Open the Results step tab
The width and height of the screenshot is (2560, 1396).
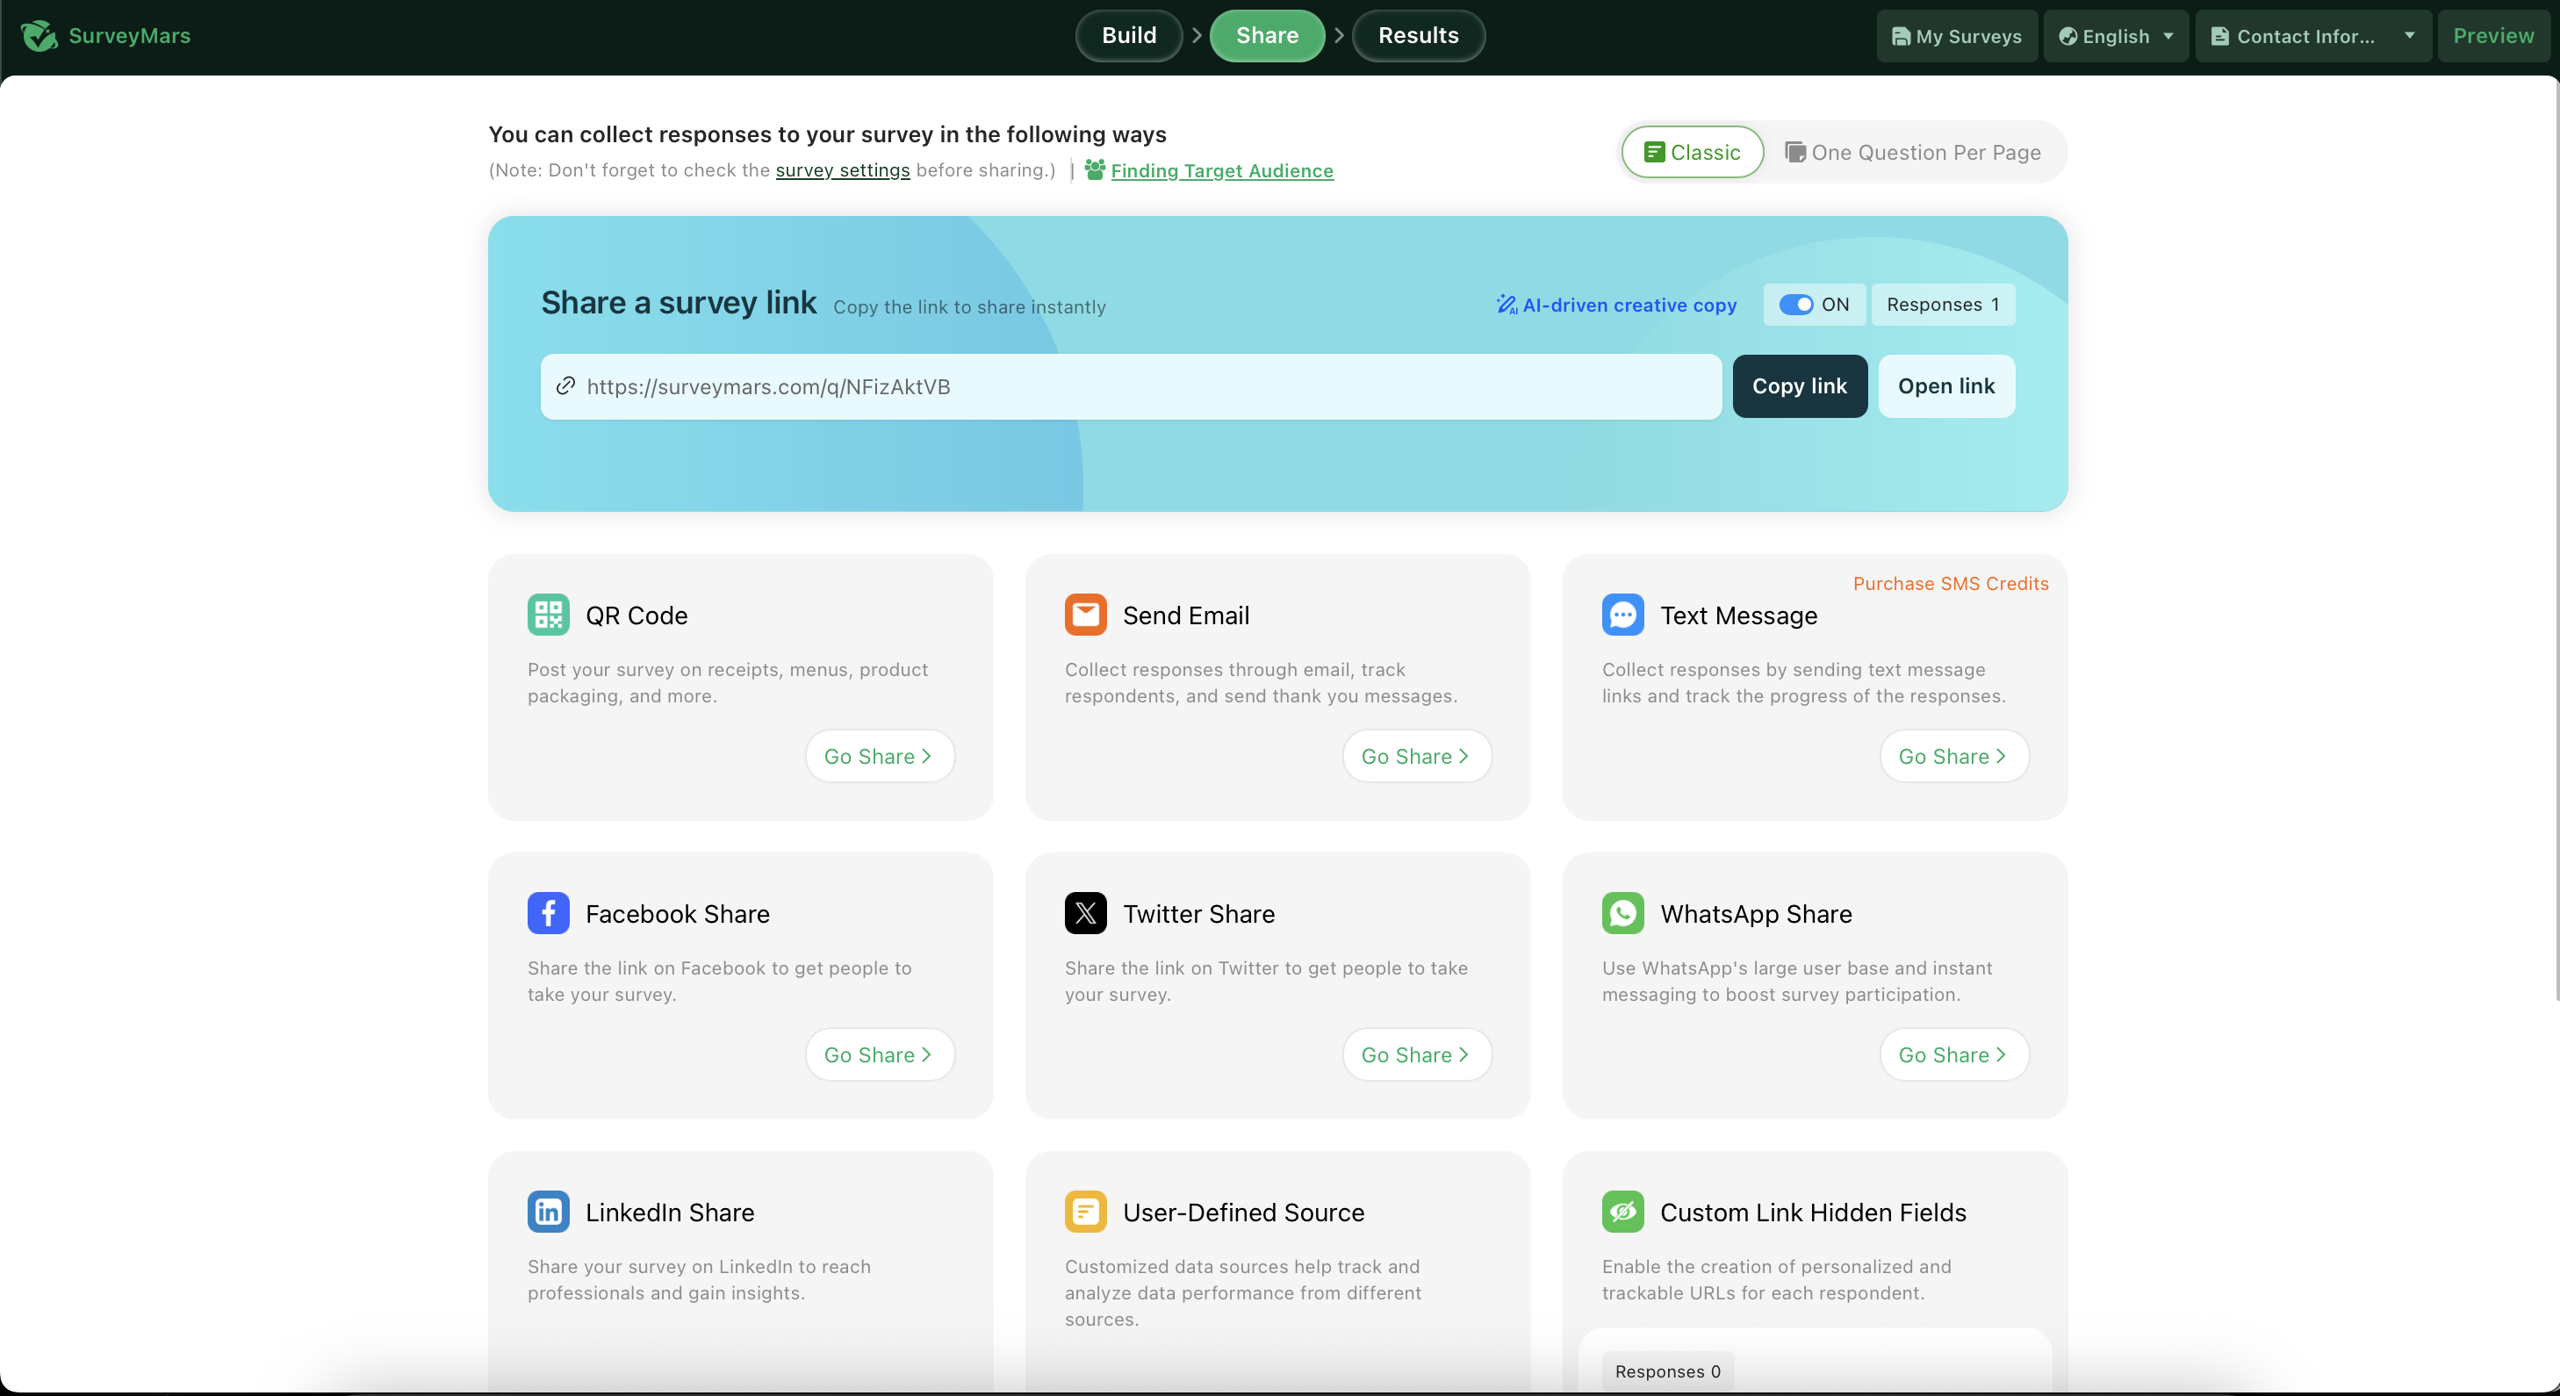point(1417,36)
